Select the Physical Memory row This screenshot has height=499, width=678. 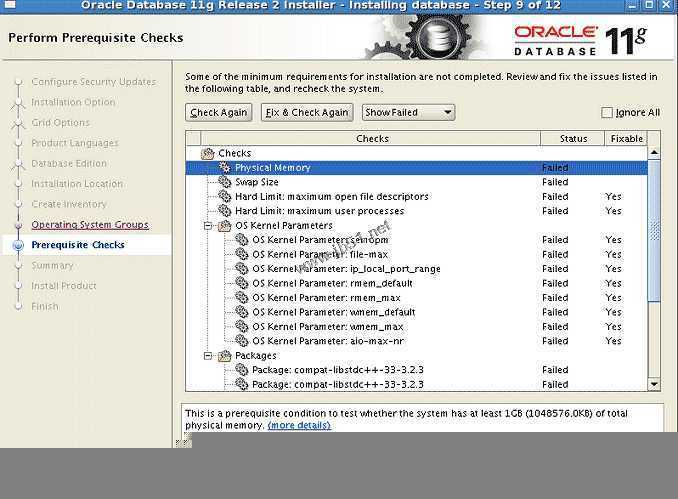[416, 167]
